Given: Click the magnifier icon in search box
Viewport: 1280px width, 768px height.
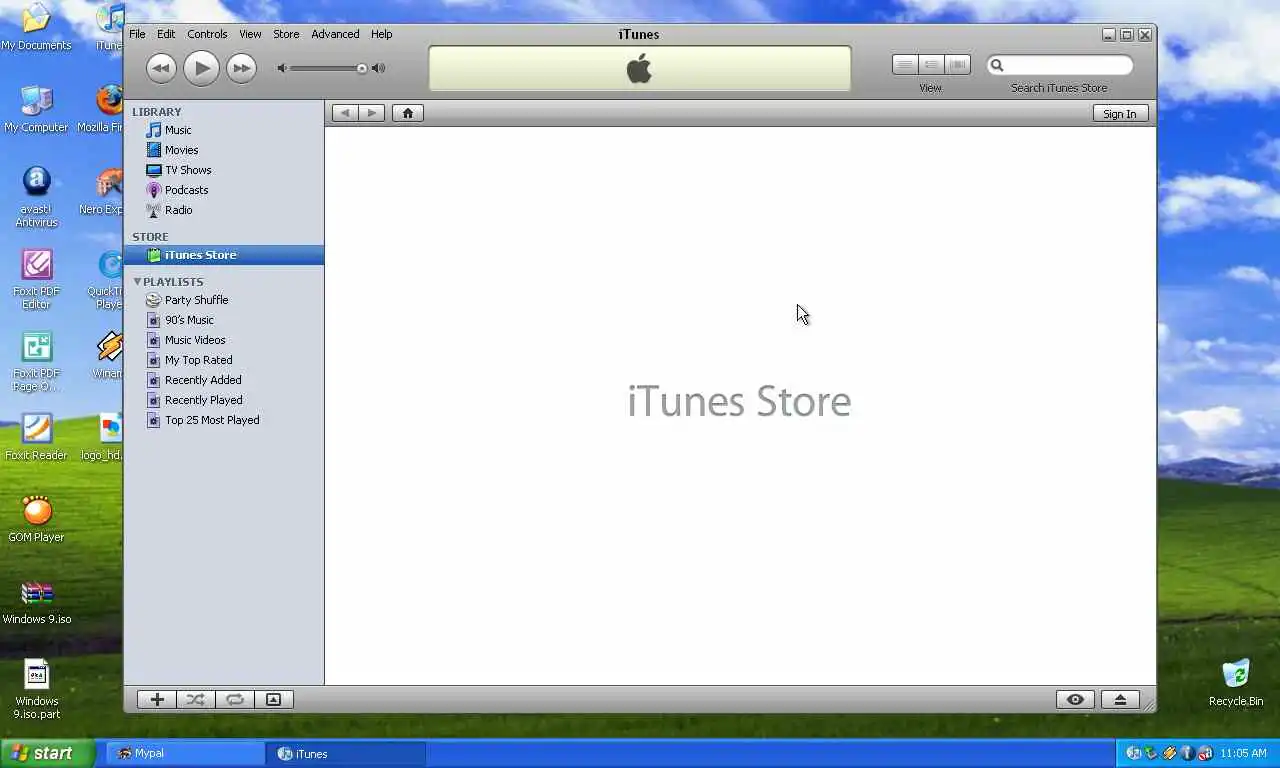Looking at the screenshot, I should 997,65.
